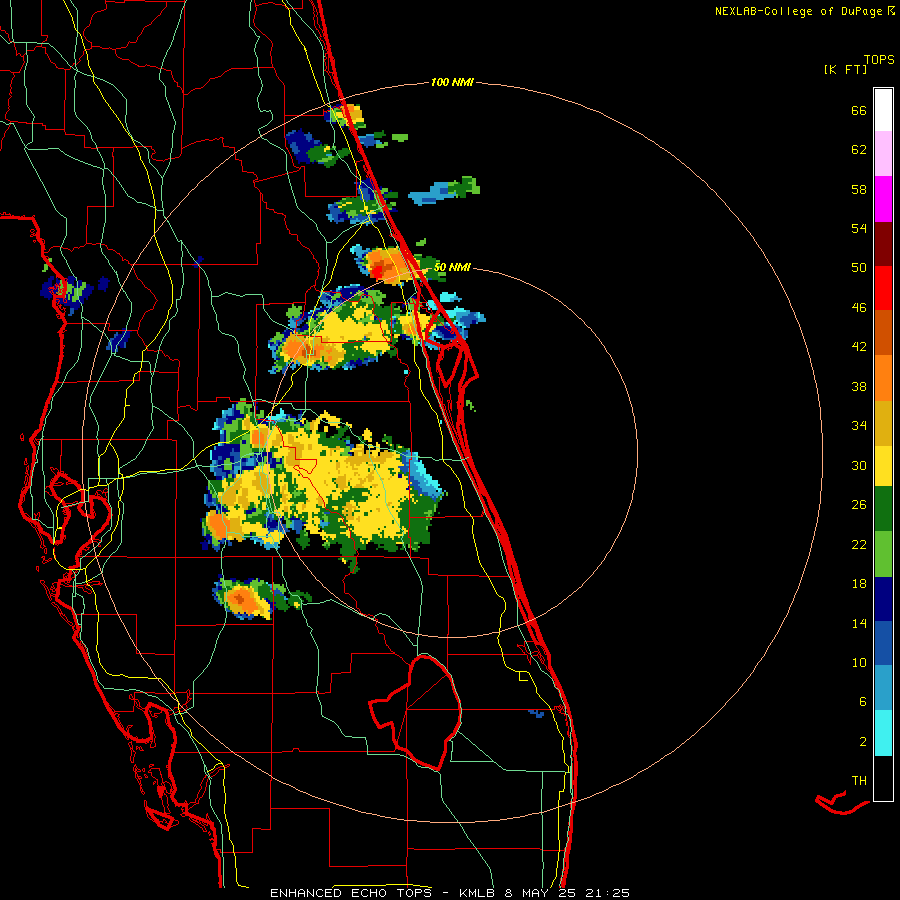
Task: Click the TOPS legend title
Action: [879, 59]
